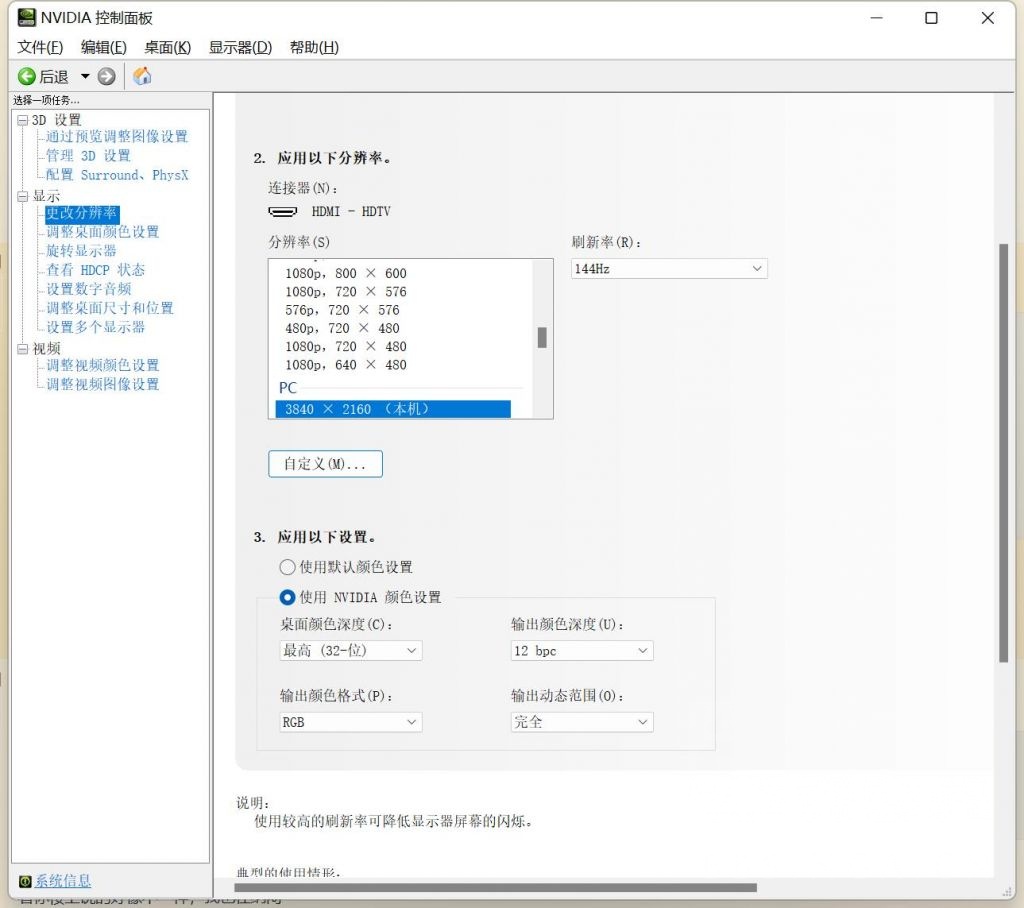Select the 使用 NVIDIA 颜色设置 radio button
The image size is (1024, 908).
(287, 597)
